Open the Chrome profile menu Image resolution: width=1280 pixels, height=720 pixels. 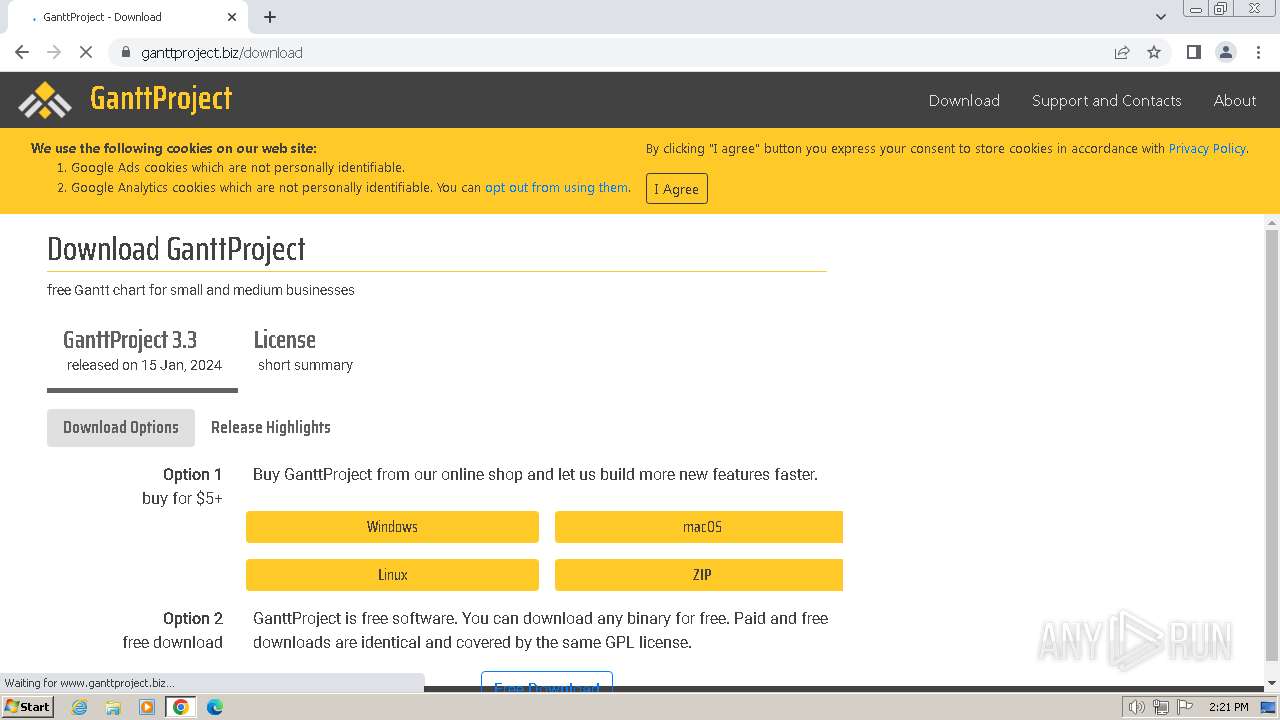click(1226, 52)
